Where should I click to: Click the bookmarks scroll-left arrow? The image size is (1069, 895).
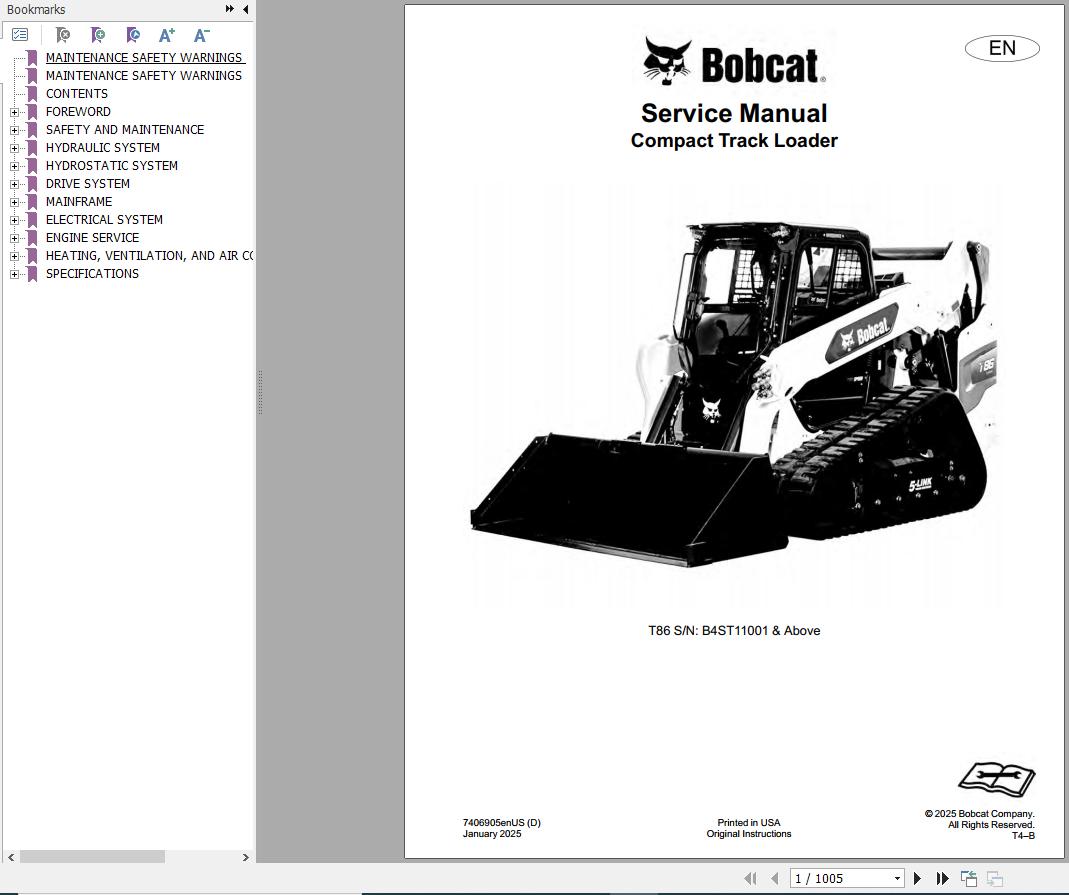pos(11,858)
